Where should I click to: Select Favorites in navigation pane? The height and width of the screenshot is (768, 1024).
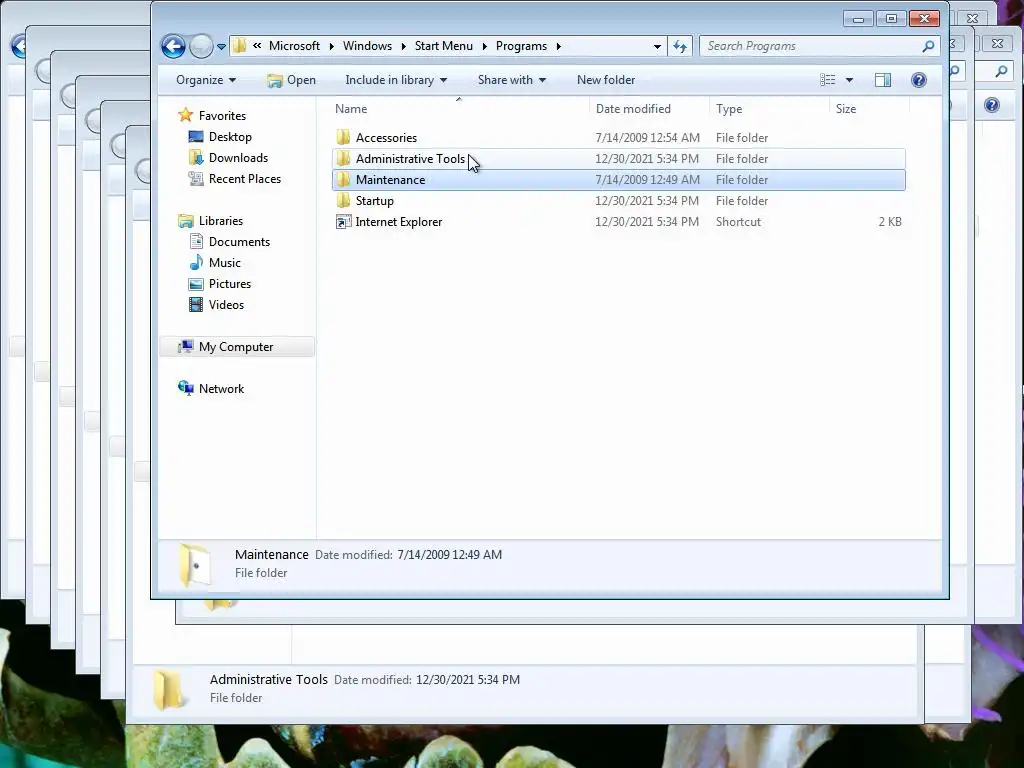pyautogui.click(x=222, y=116)
